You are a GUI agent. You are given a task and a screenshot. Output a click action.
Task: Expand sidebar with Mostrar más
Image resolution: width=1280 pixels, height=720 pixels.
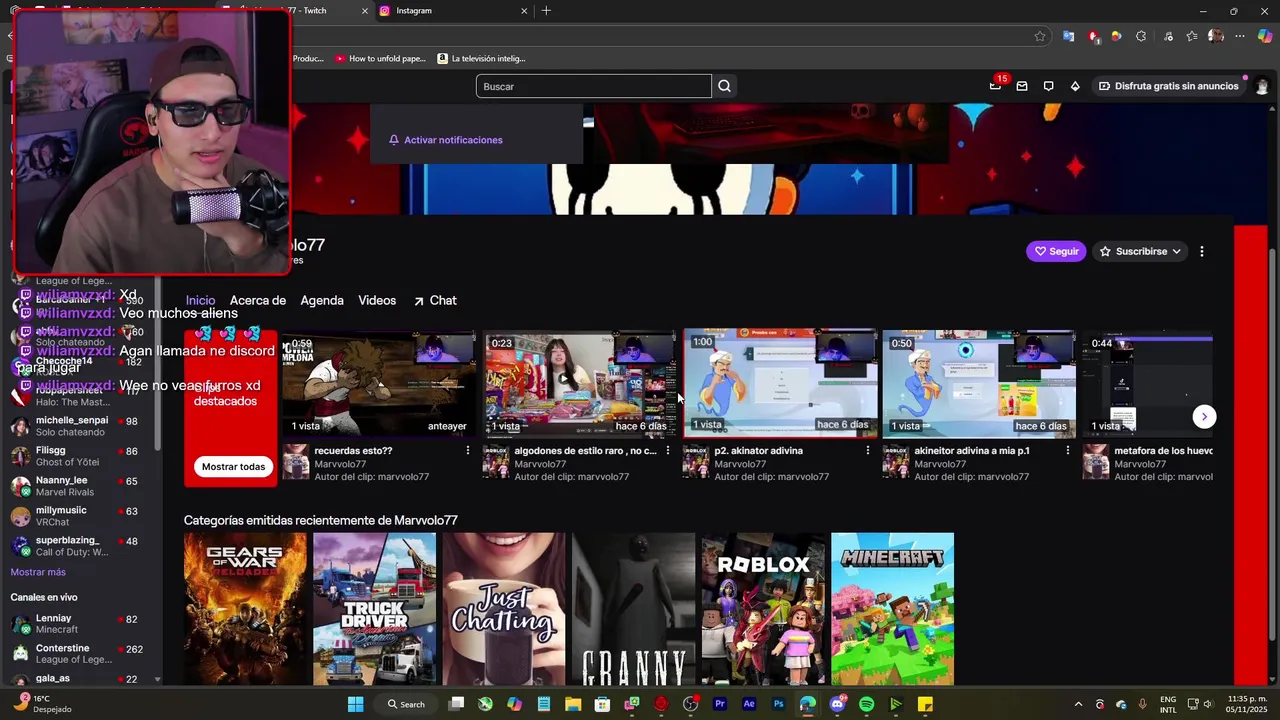38,572
